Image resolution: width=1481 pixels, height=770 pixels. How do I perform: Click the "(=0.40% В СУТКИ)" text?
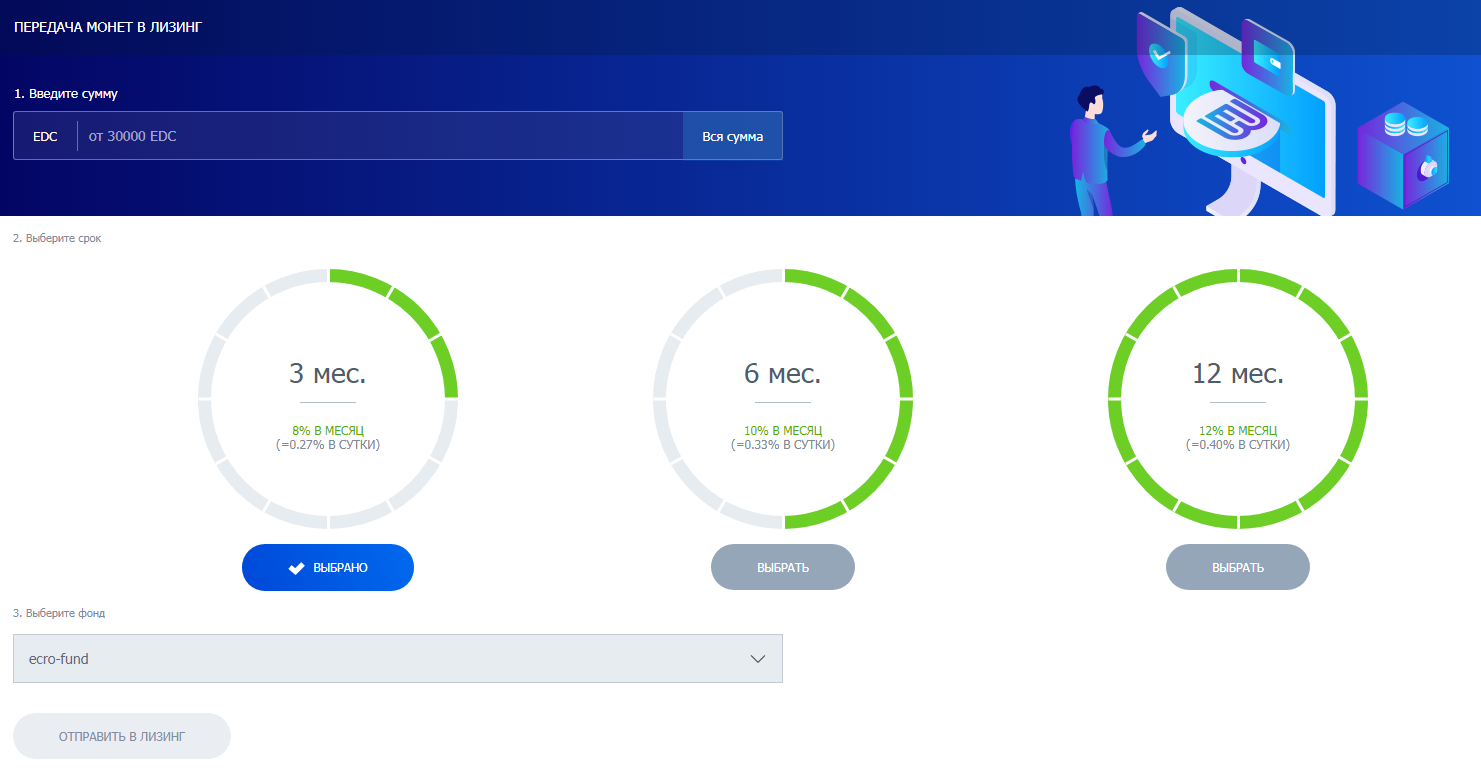[1238, 445]
